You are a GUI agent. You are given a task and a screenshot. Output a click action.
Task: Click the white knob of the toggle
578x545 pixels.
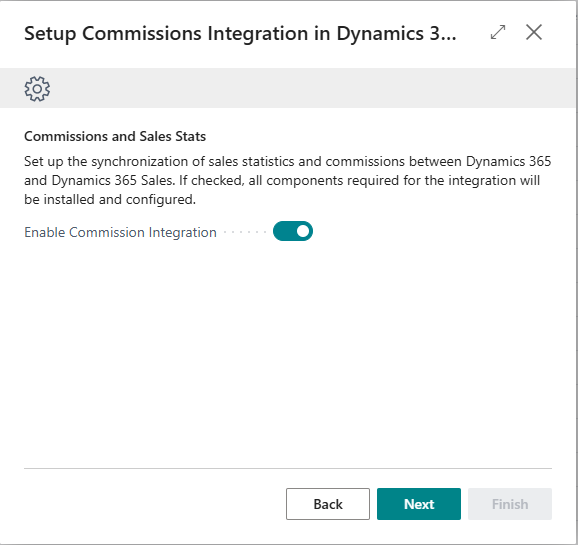303,231
